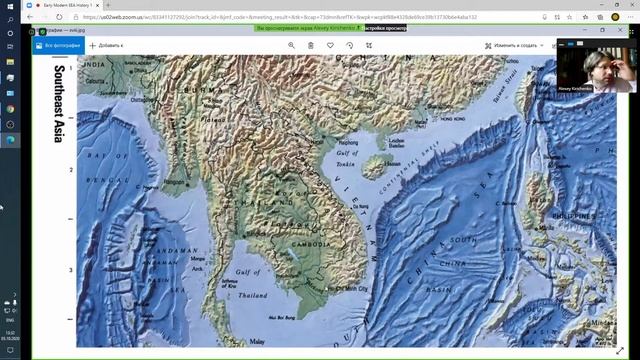Open browser settings and more menu

click(x=630, y=17)
